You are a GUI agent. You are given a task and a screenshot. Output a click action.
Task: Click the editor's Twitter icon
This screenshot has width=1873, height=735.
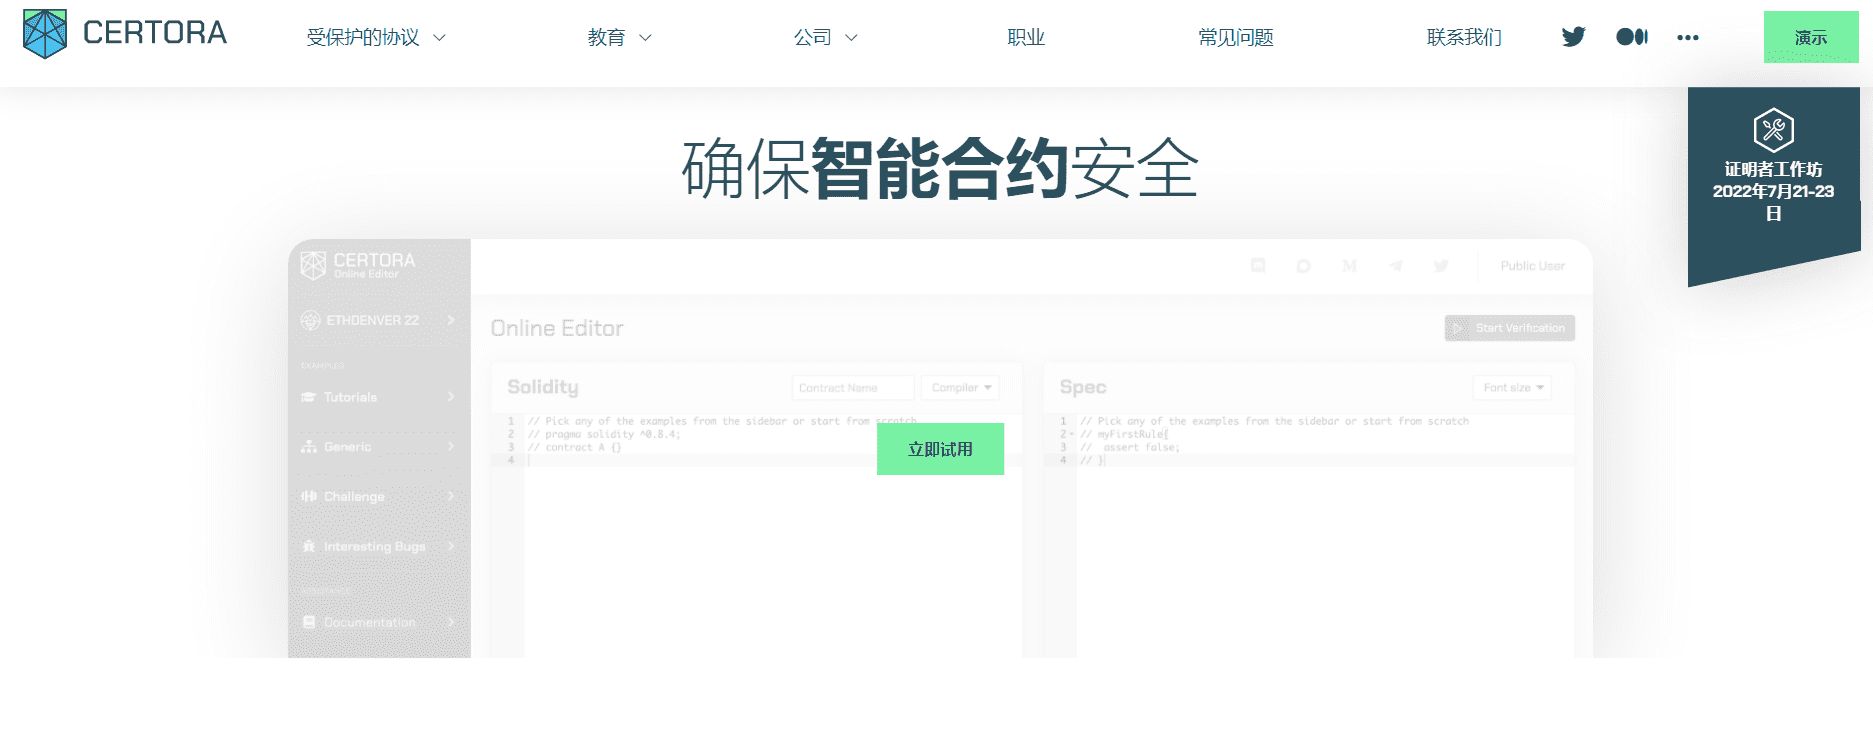[1441, 266]
